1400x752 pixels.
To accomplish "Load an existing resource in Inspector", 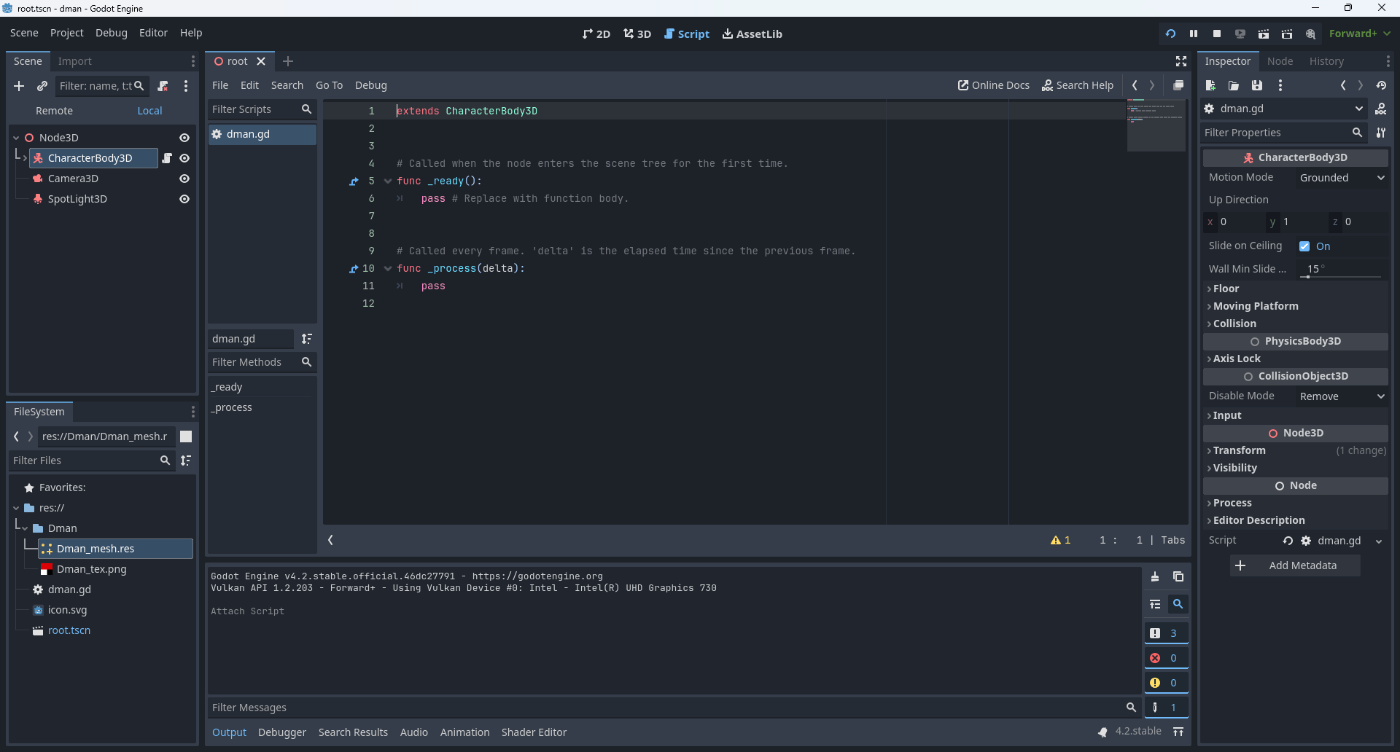I will [1234, 85].
